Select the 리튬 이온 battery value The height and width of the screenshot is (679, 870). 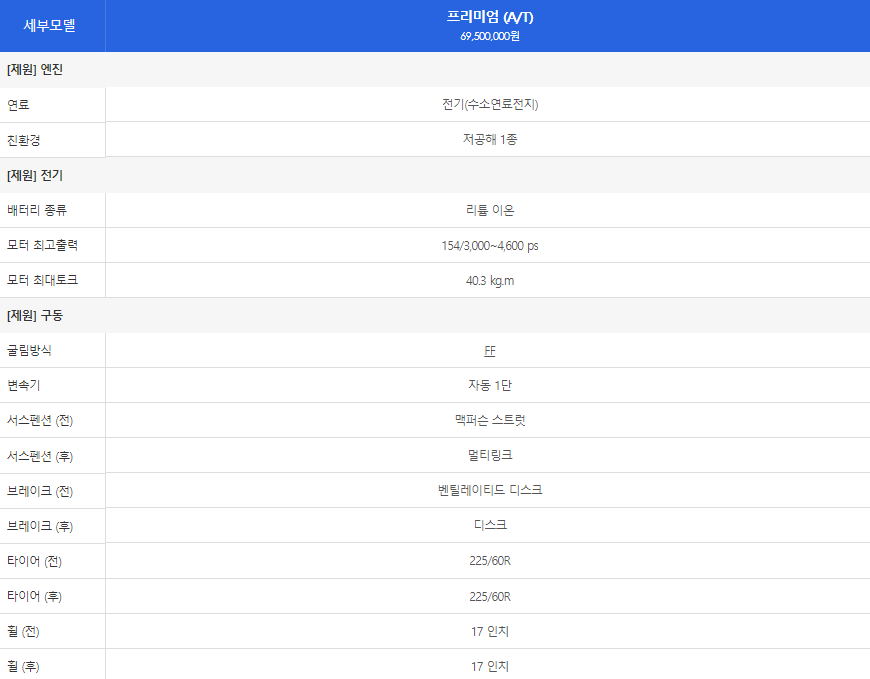pyautogui.click(x=489, y=210)
